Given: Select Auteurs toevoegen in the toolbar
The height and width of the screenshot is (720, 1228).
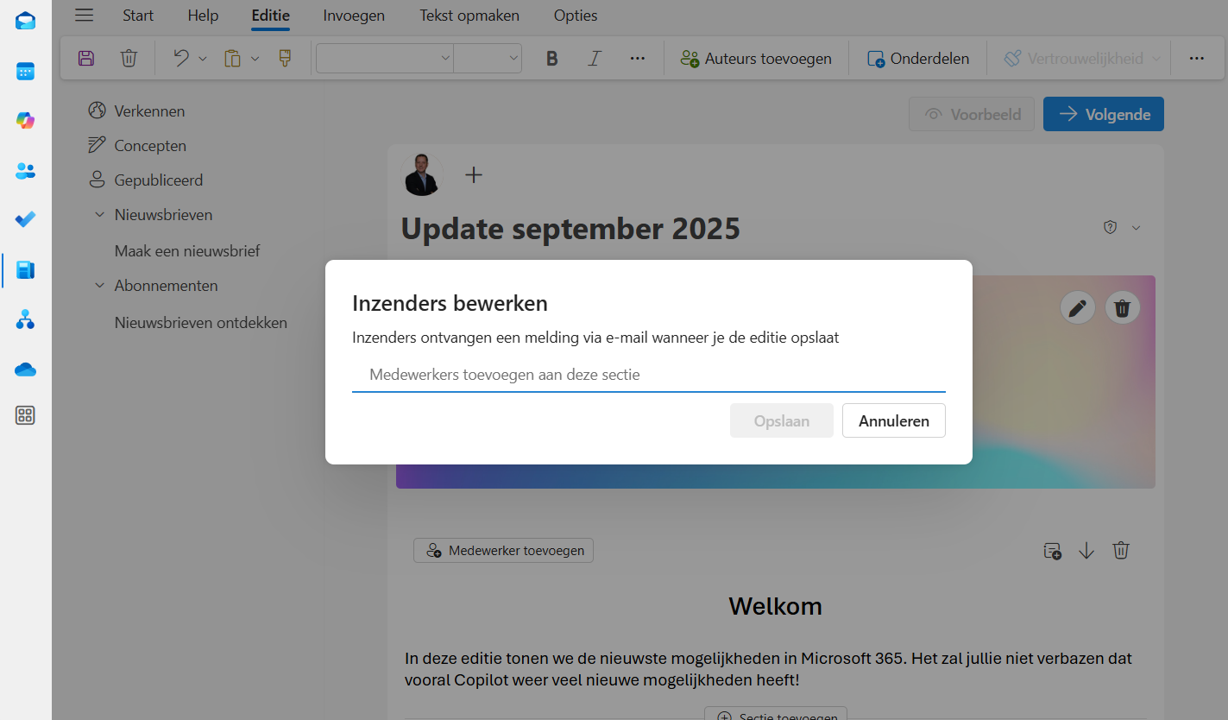Looking at the screenshot, I should point(756,58).
